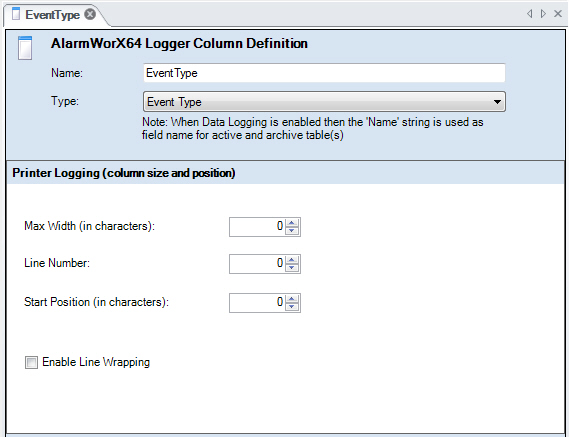
Task: Navigate to next tab with right arrow
Action: [x=543, y=14]
